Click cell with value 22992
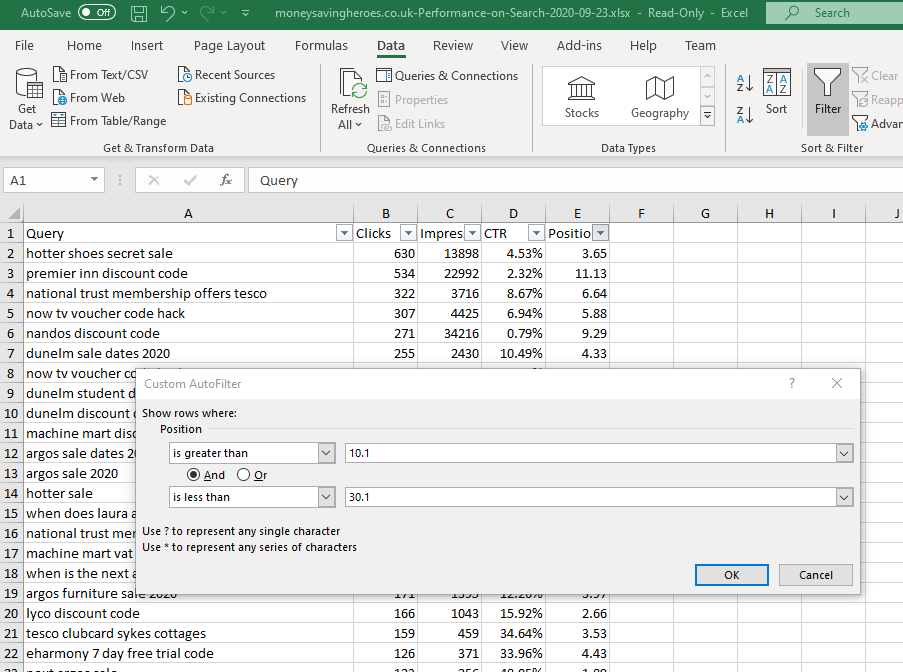This screenshot has width=903, height=672. pos(449,274)
